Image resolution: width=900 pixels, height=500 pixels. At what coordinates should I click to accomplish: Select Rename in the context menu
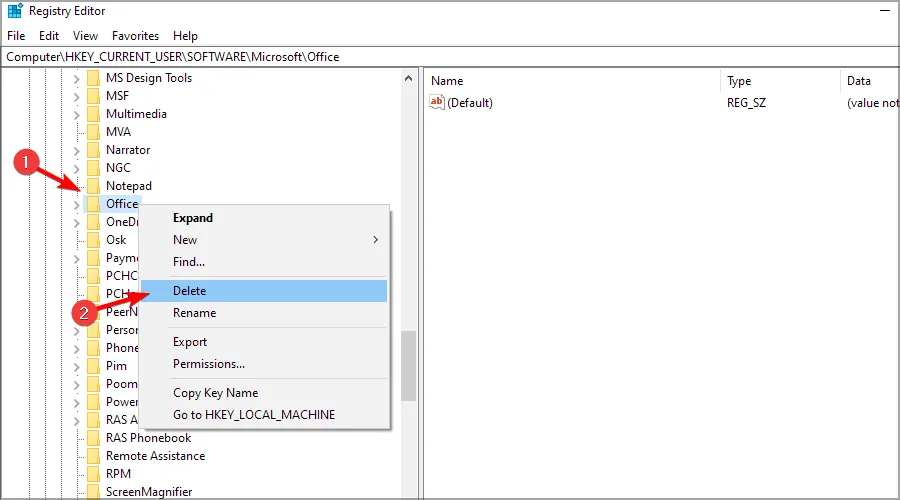[194, 313]
